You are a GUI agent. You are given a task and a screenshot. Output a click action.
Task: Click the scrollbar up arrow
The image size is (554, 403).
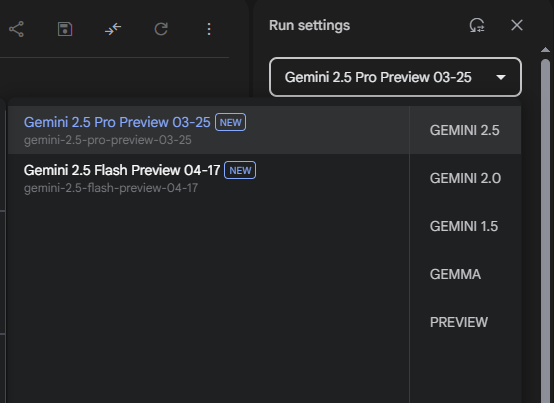coord(545,50)
